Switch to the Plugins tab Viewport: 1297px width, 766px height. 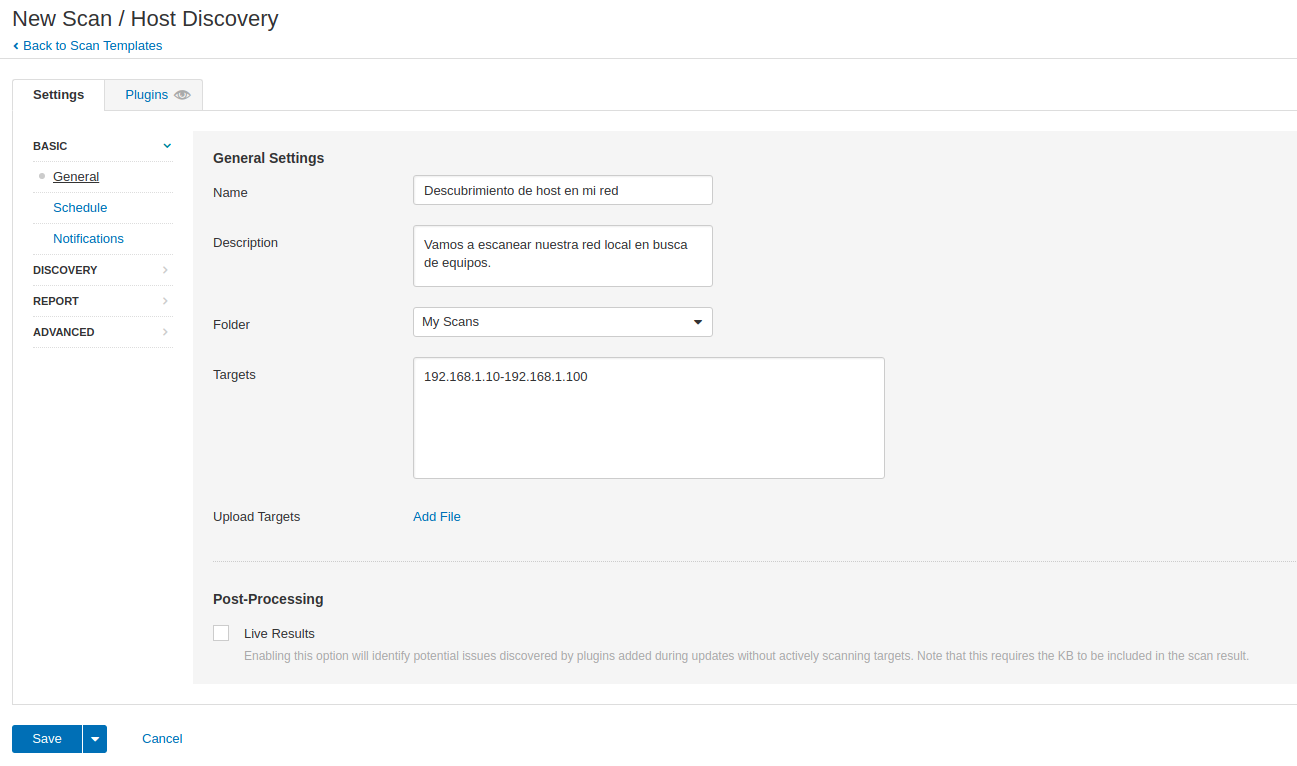pos(154,95)
